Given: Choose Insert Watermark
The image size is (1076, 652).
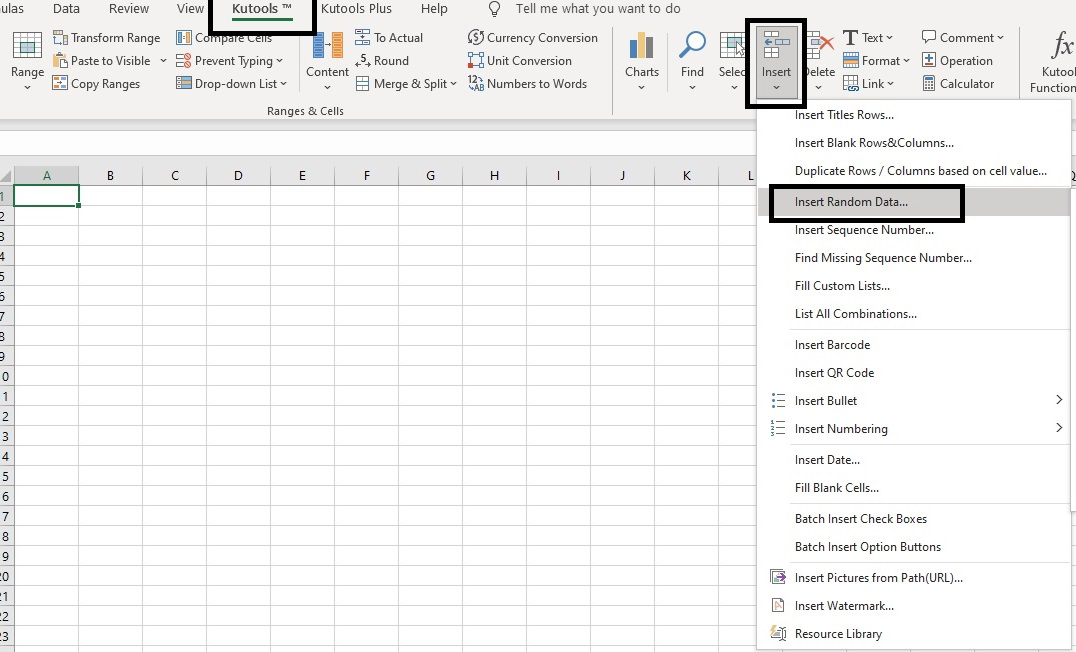Looking at the screenshot, I should [x=914, y=606].
